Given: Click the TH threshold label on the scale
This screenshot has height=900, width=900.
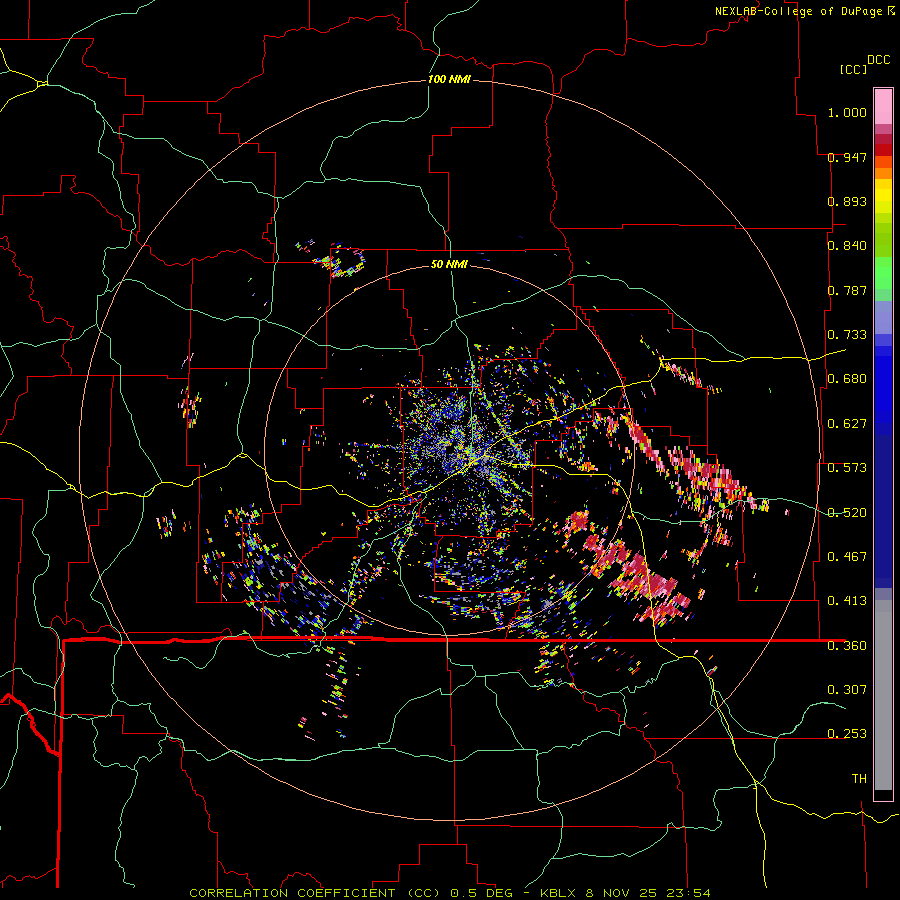Looking at the screenshot, I should tap(859, 779).
